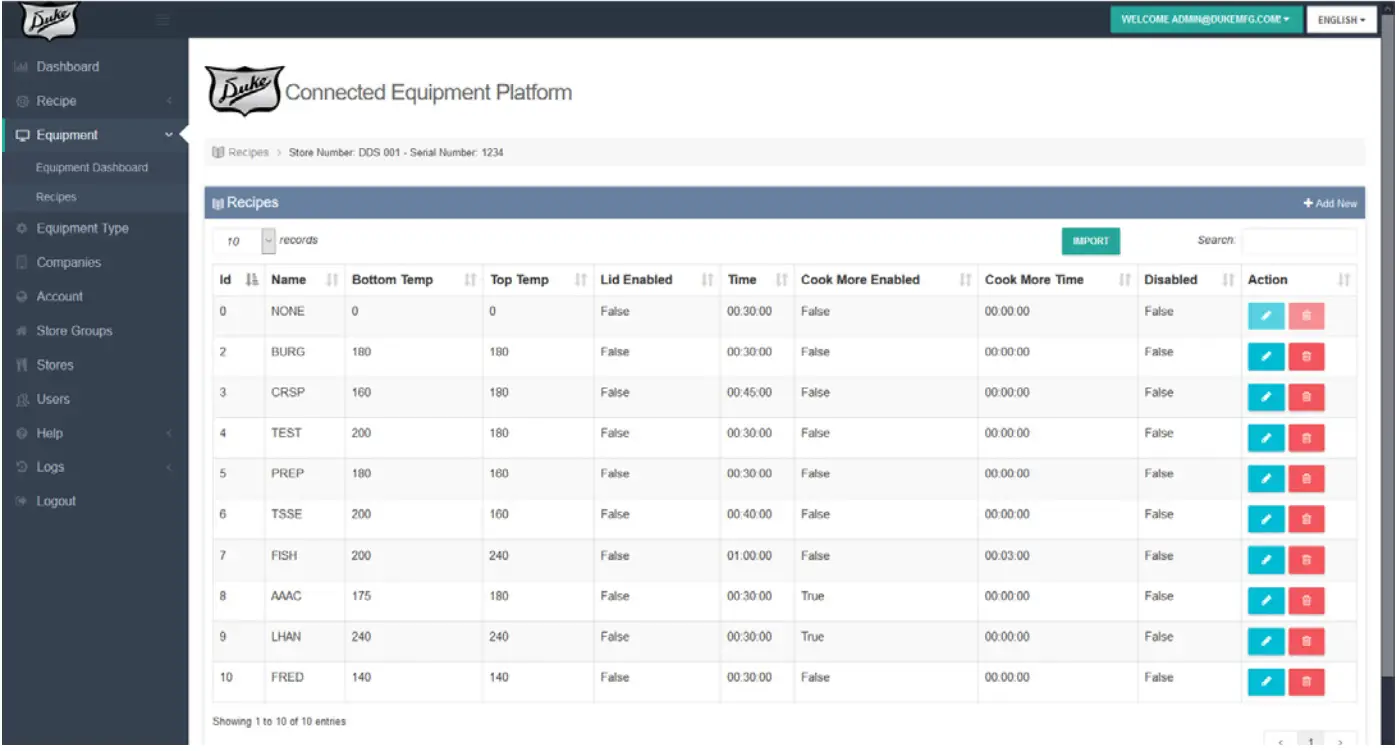Open the records-per-page dropdown

click(245, 241)
